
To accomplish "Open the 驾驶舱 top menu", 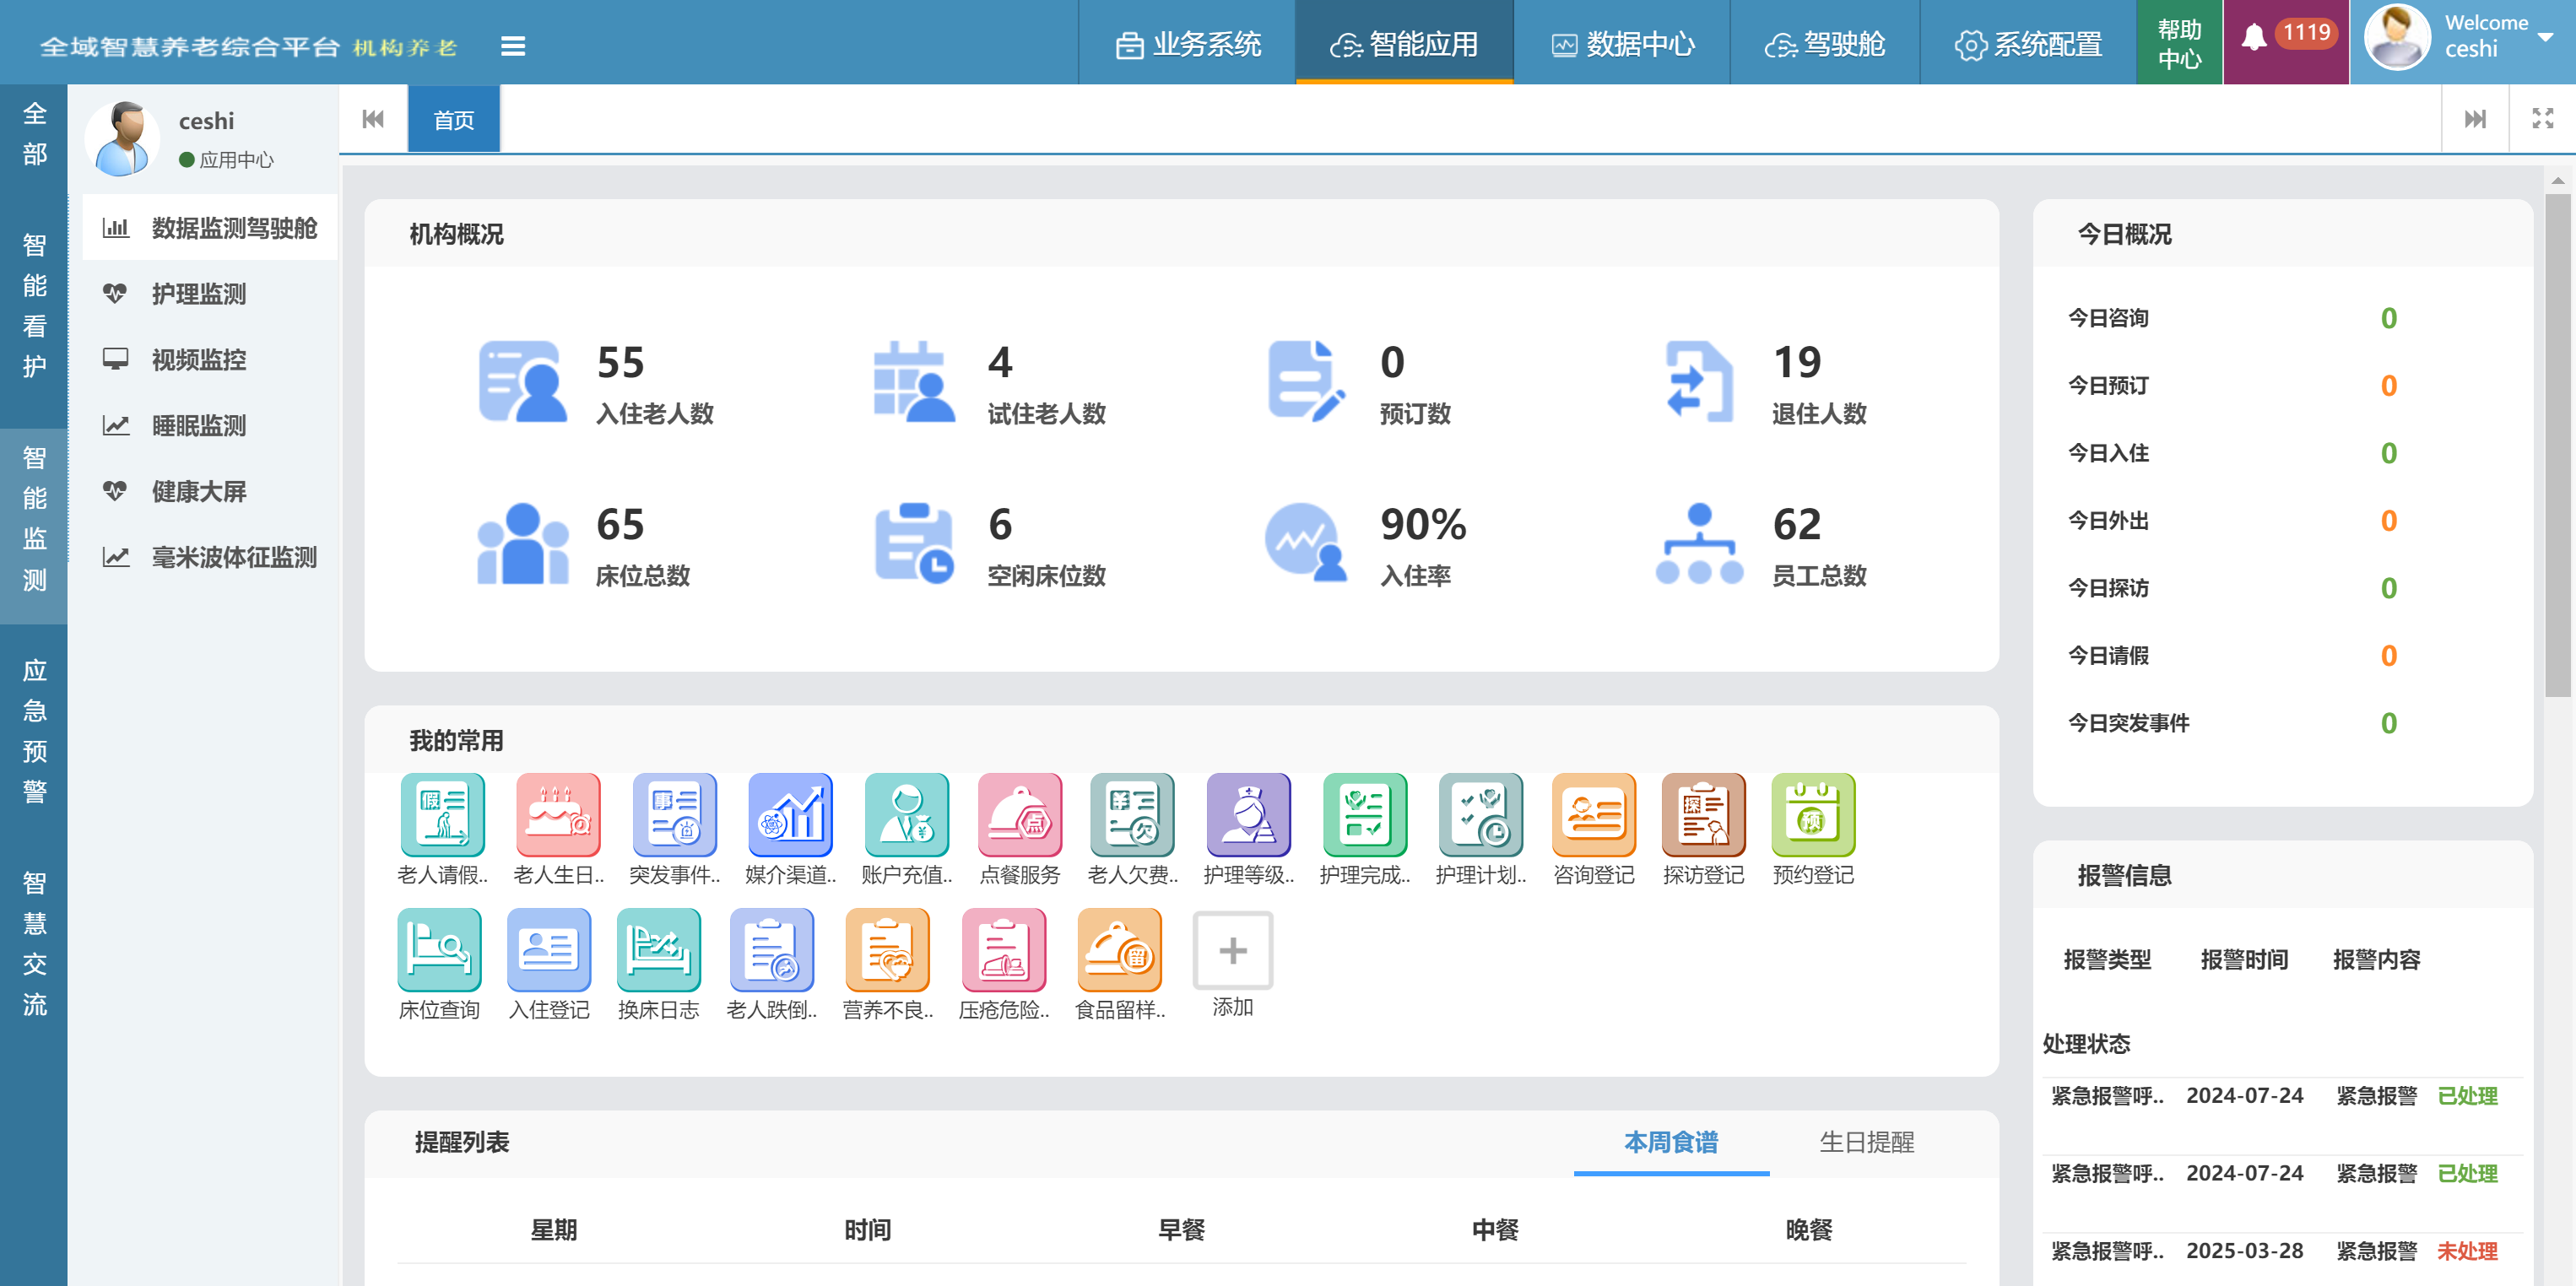I will [1825, 44].
